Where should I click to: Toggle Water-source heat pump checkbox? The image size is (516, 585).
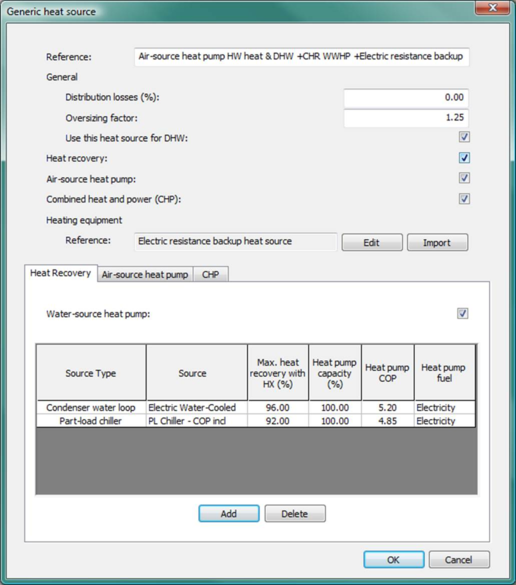(463, 313)
